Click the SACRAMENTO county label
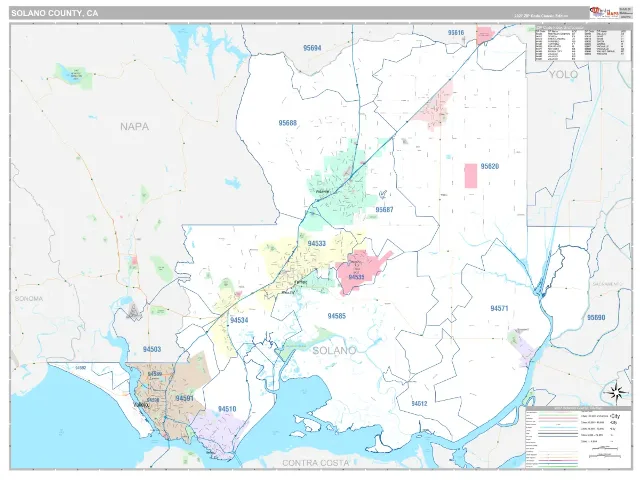The height and width of the screenshot is (480, 640). pos(607,284)
